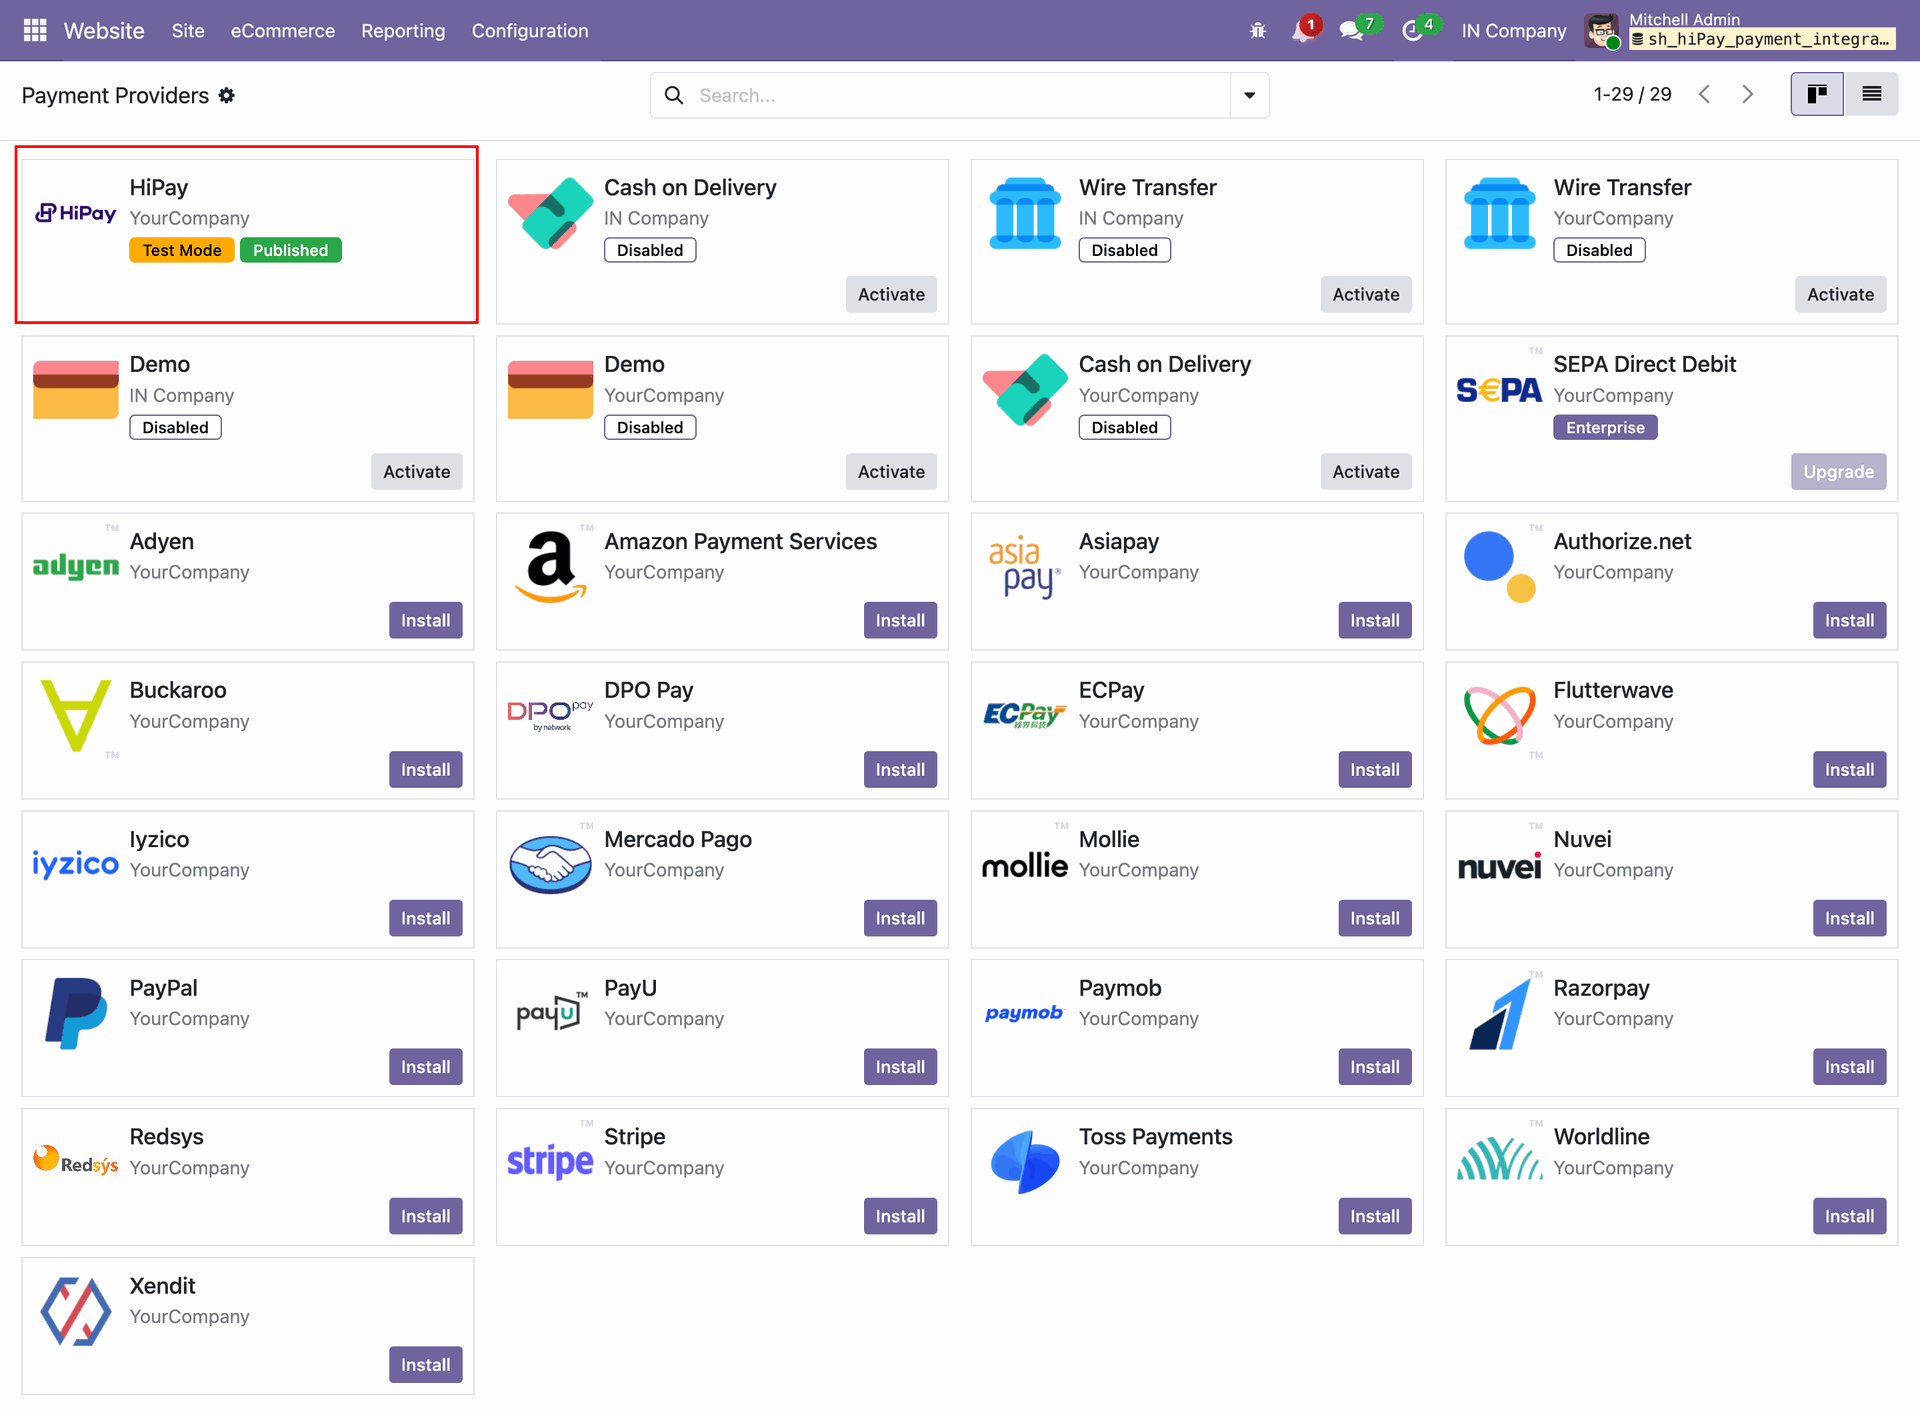Open the activities clock icon
Screen dimensions: 1920x1411
coord(1413,31)
